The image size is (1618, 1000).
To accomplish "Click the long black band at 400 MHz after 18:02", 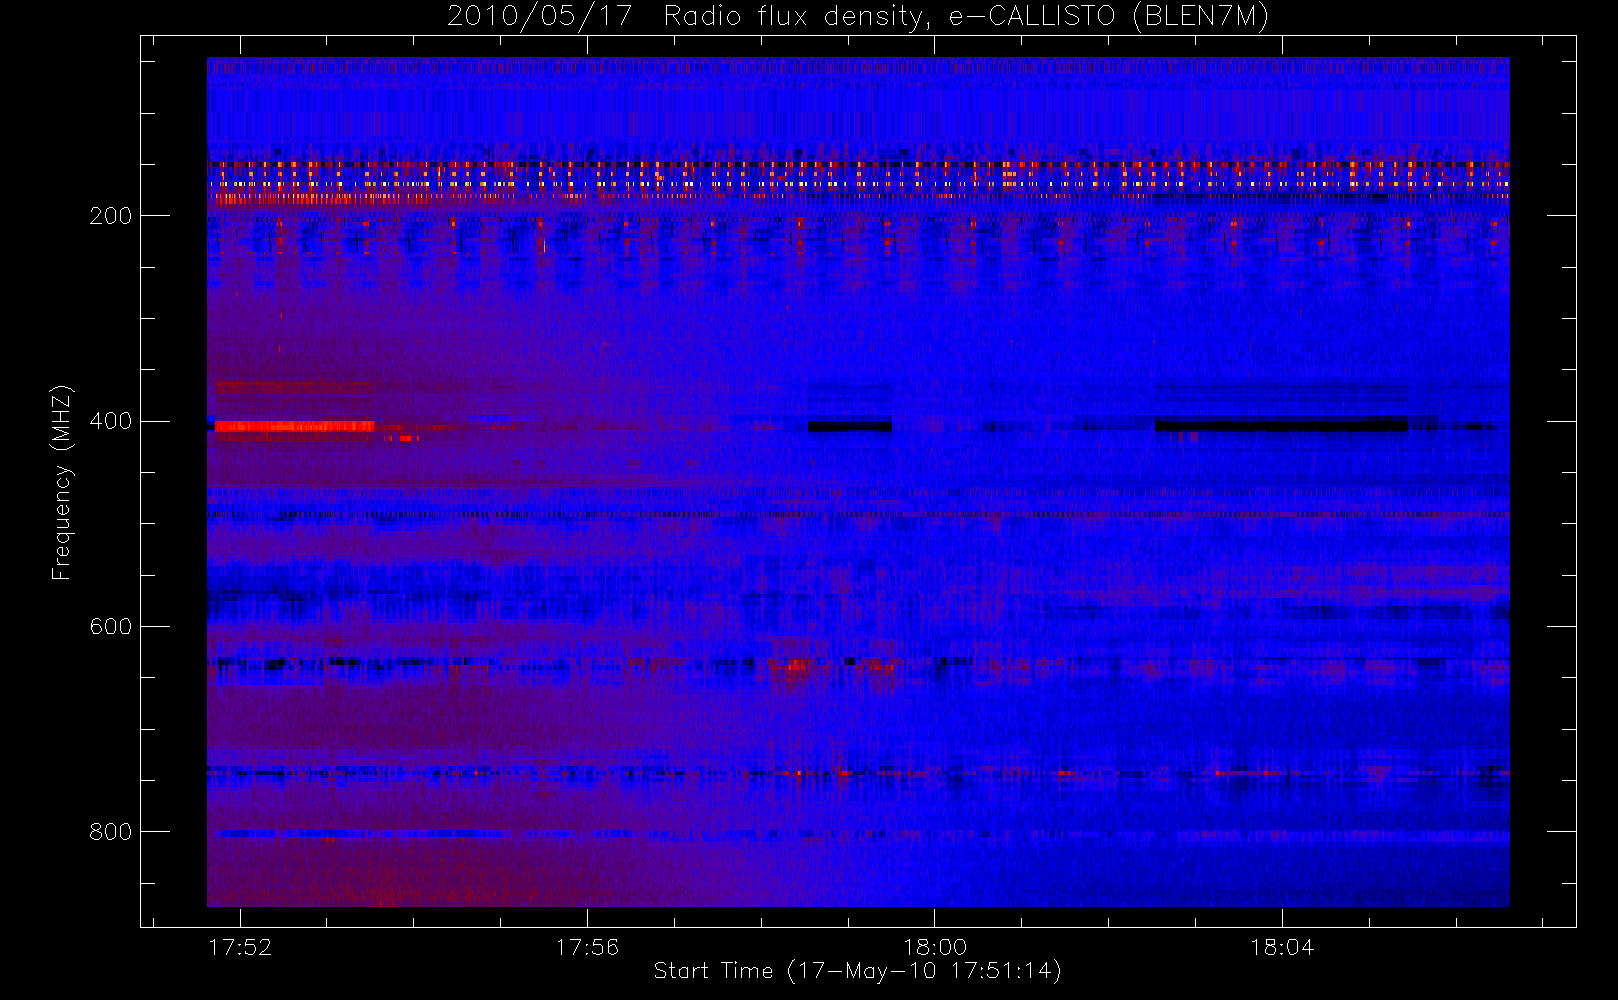I will click(1281, 424).
